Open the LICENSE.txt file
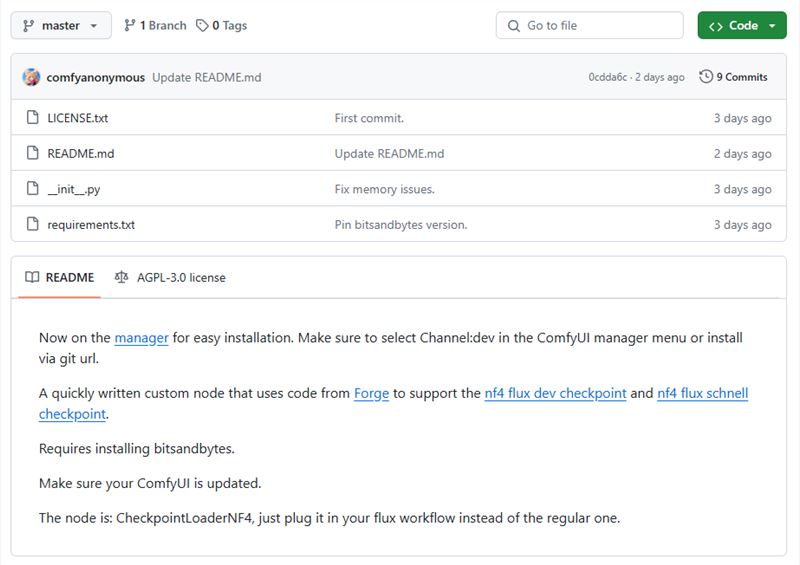 click(78, 118)
